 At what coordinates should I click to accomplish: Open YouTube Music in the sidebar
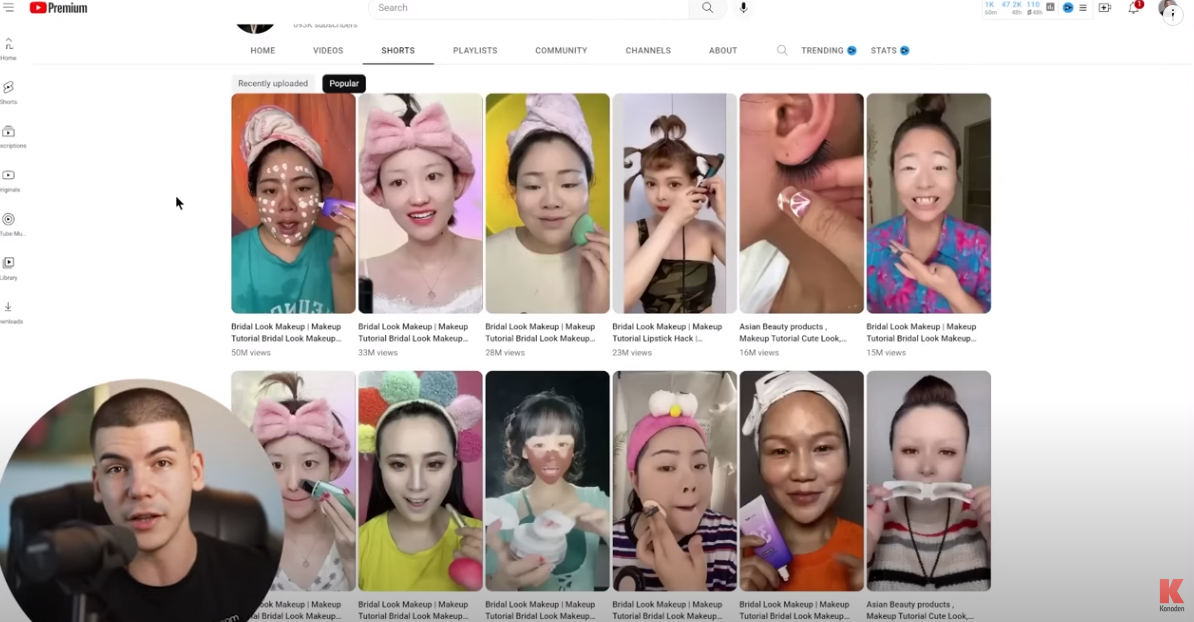click(x=9, y=224)
